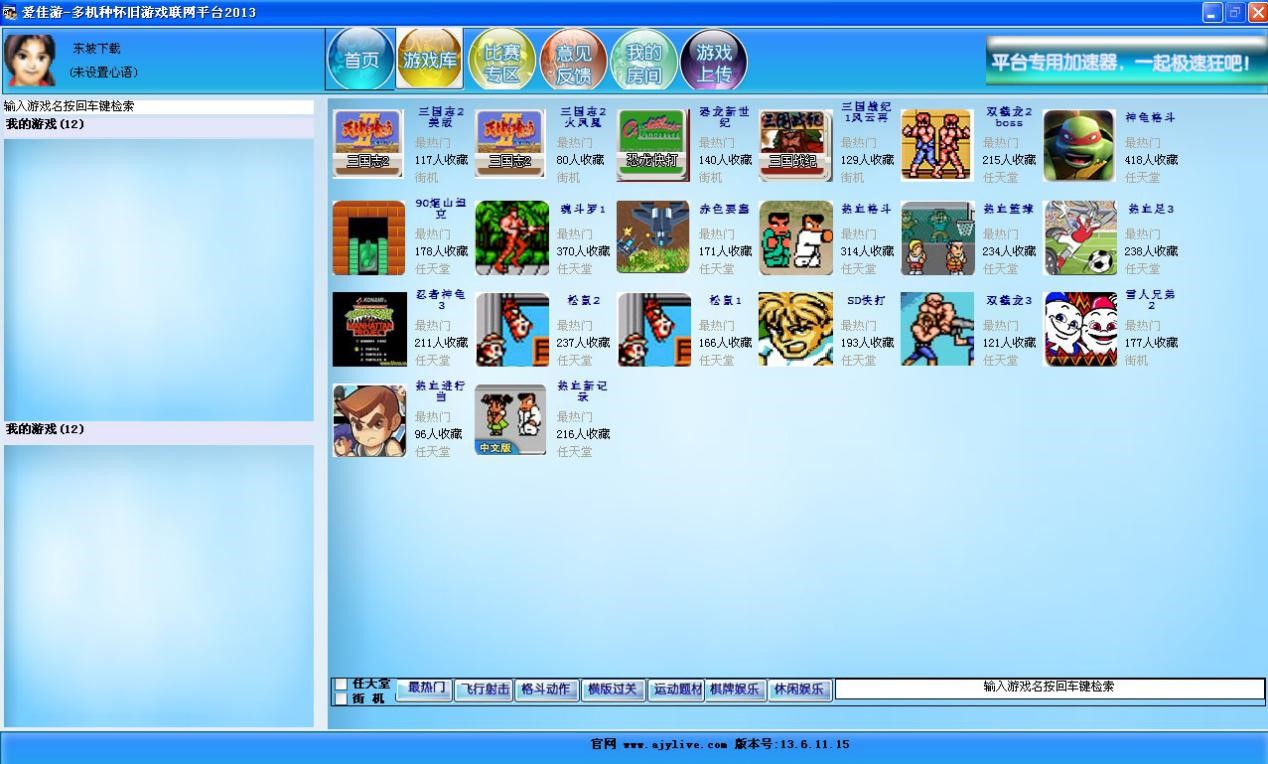Open the 我的房间 my room bubble
The width and height of the screenshot is (1268, 764).
644,60
